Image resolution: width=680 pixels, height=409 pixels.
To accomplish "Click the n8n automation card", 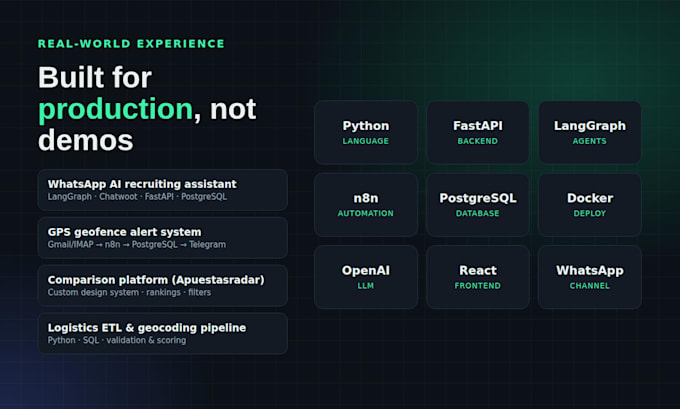I will point(366,205).
